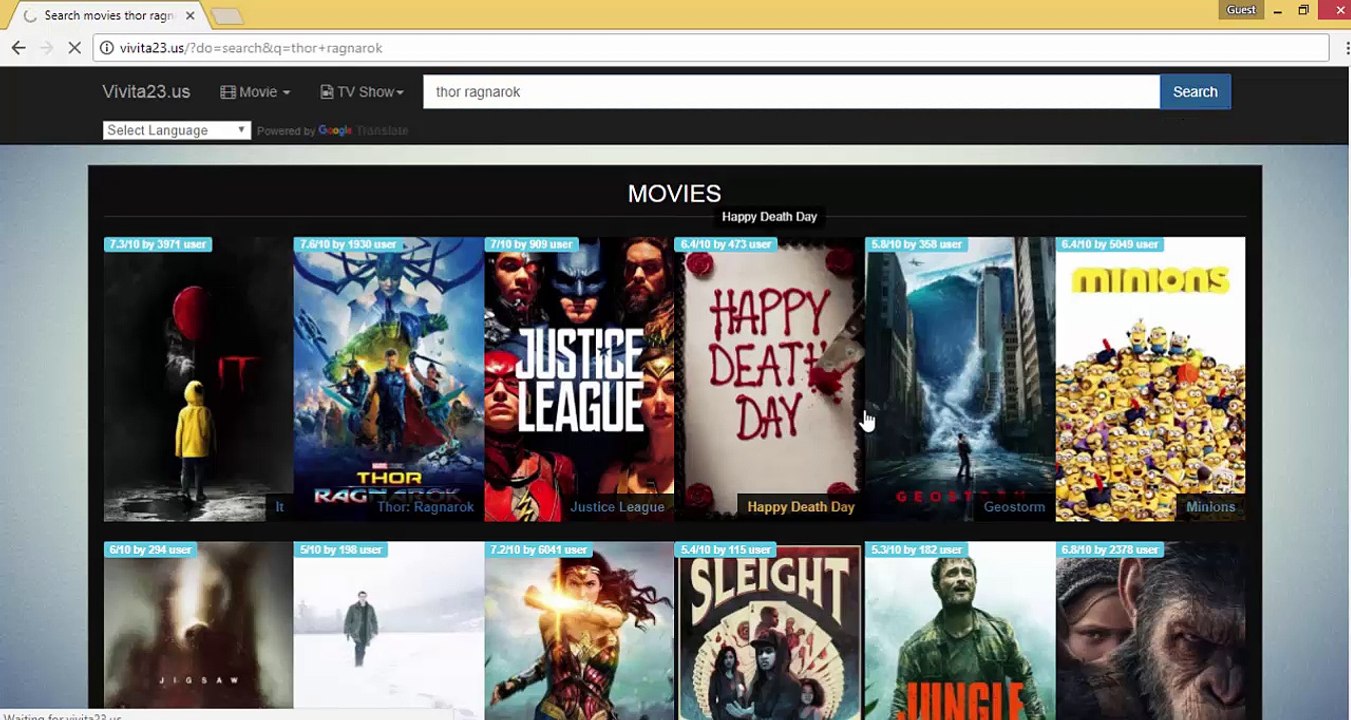The image size is (1351, 720).
Task: Open the Geostorm movie poster
Action: tap(959, 379)
